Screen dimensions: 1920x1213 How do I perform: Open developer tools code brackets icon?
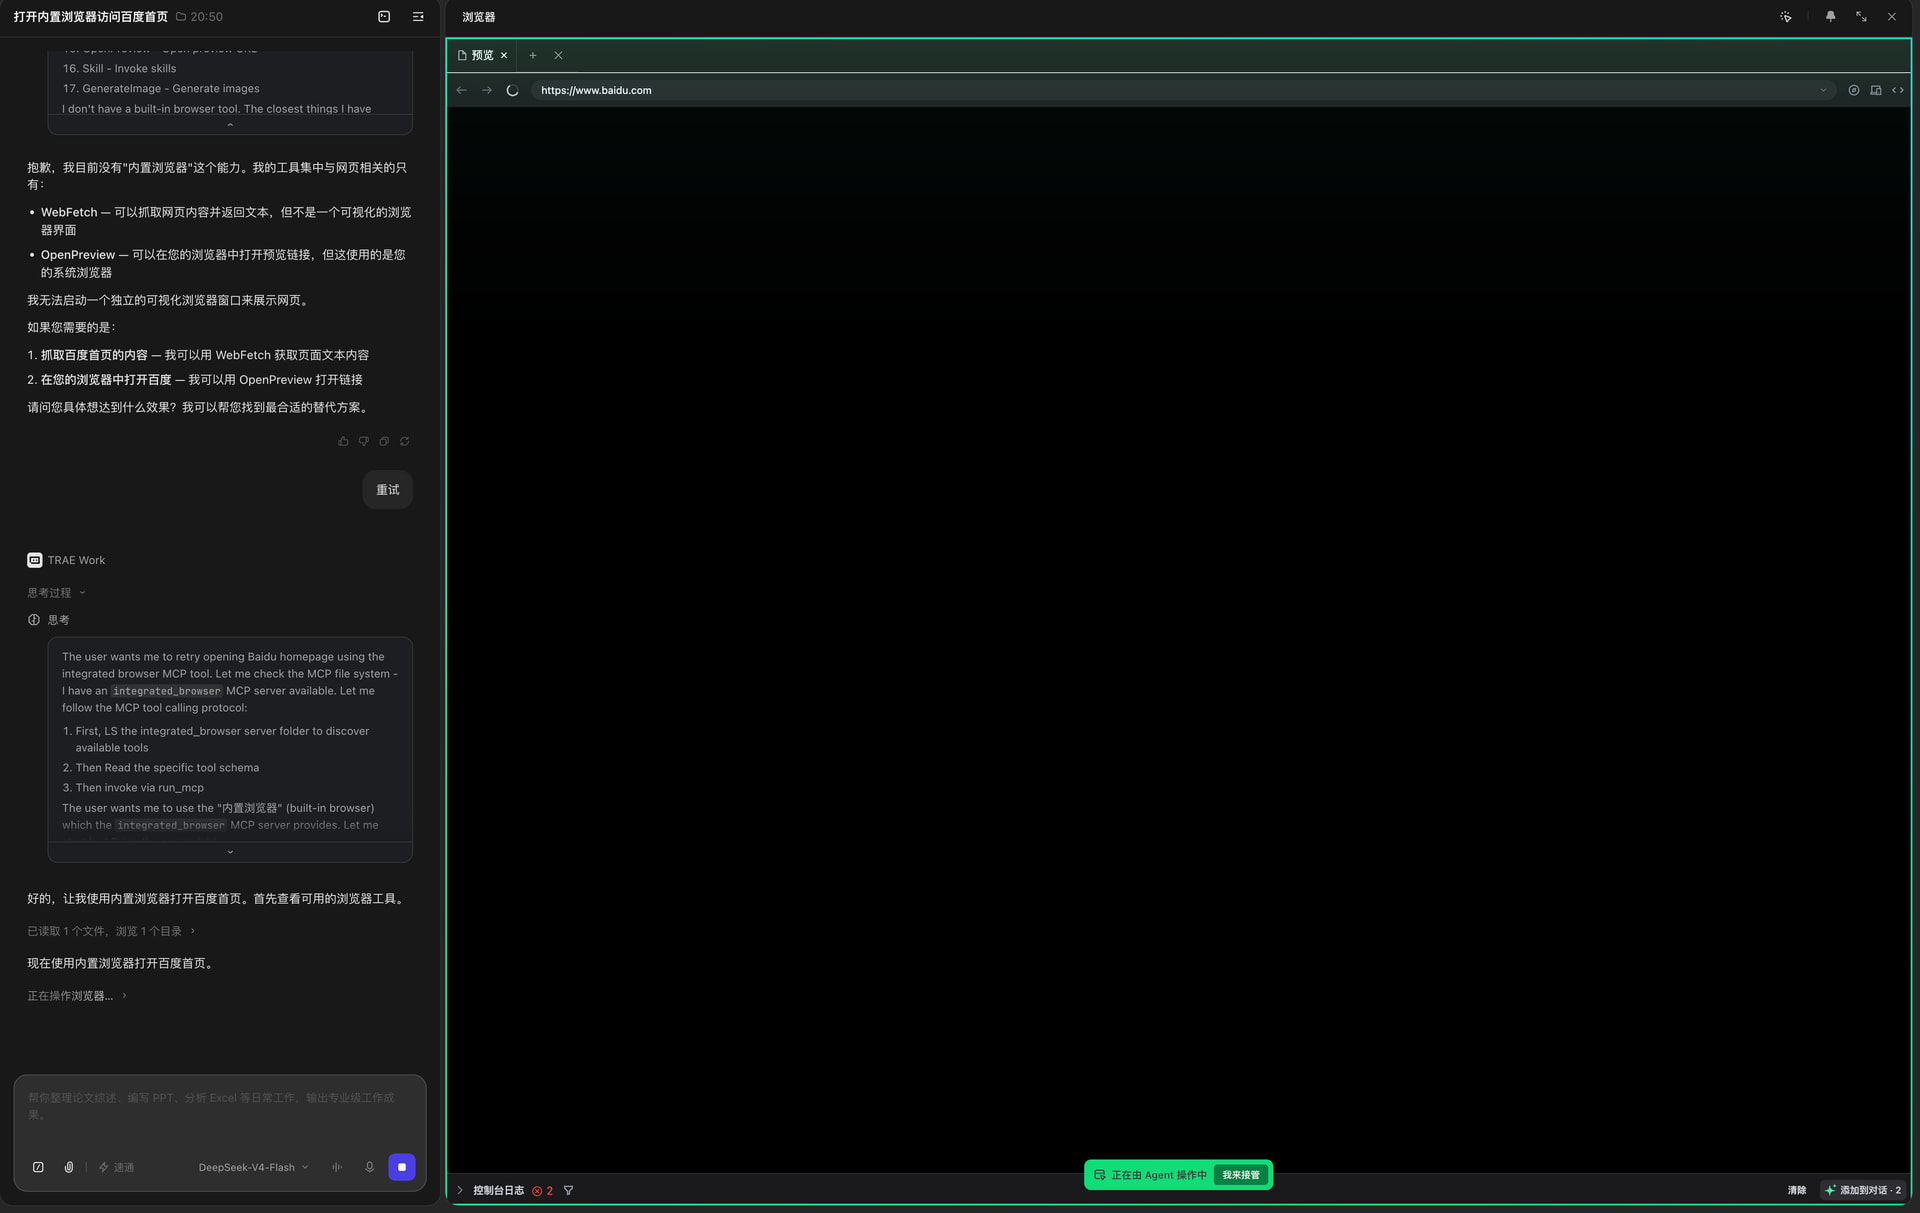coord(1898,90)
